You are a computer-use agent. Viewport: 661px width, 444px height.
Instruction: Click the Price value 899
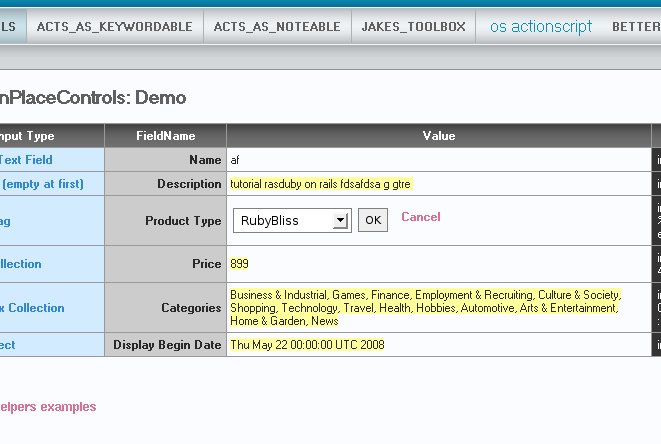[239, 264]
